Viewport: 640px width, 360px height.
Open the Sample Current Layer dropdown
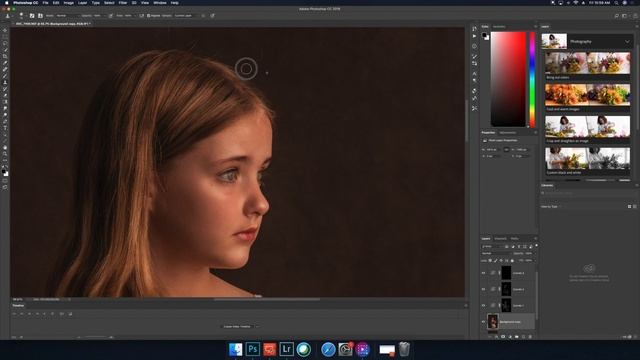[x=184, y=16]
